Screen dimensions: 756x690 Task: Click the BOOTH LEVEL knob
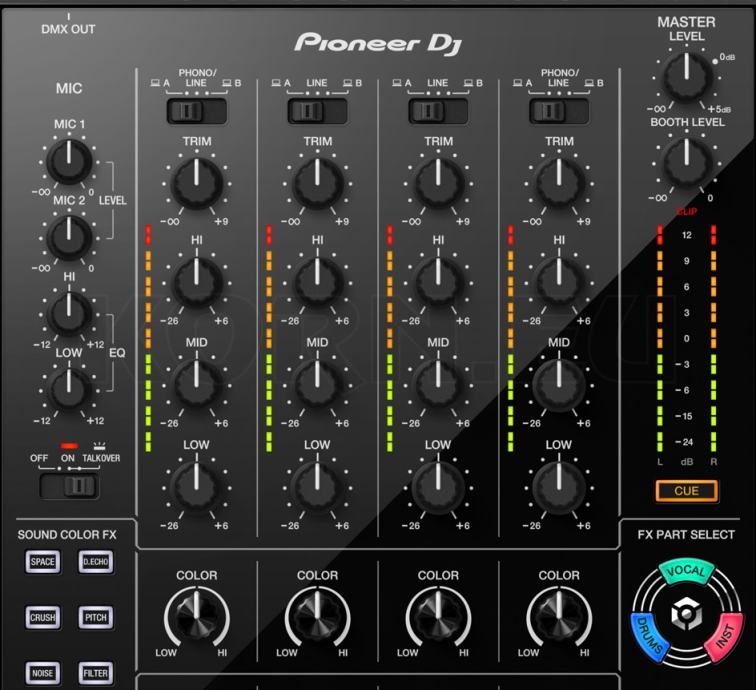coord(687,163)
